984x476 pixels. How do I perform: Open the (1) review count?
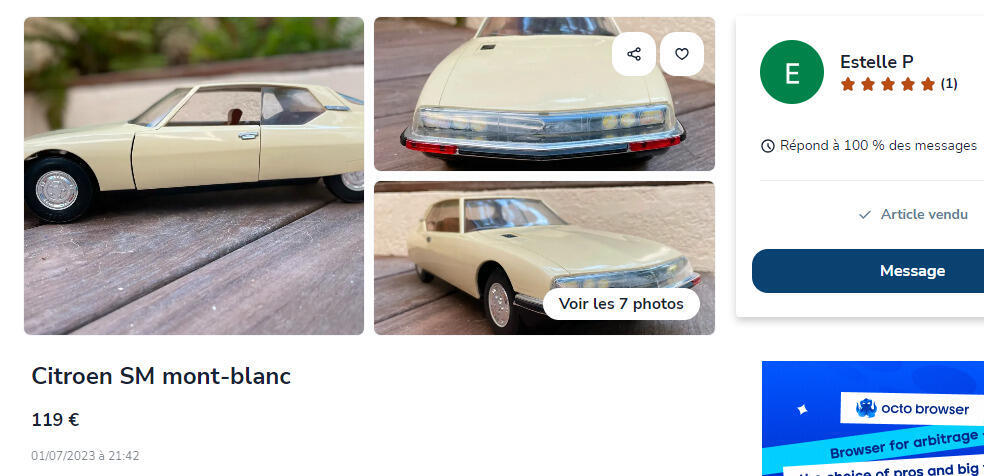[x=949, y=84]
